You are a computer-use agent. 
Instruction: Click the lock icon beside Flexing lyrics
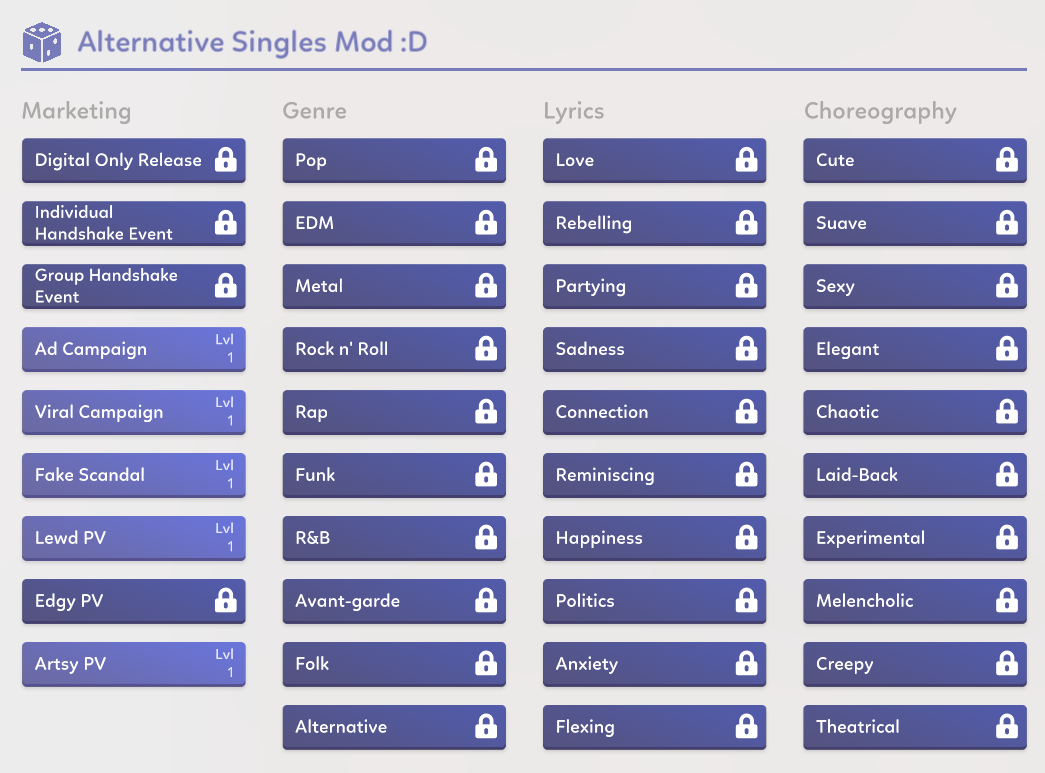[746, 727]
